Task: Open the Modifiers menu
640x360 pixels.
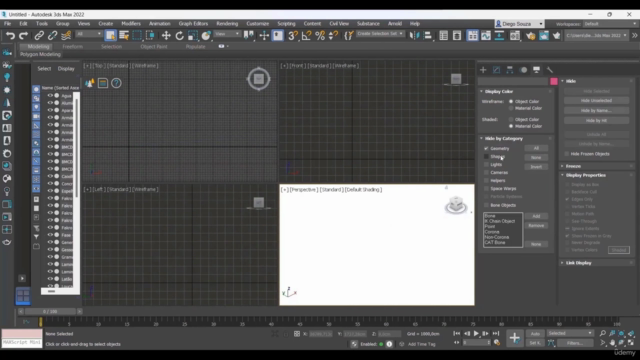Action: 131,24
